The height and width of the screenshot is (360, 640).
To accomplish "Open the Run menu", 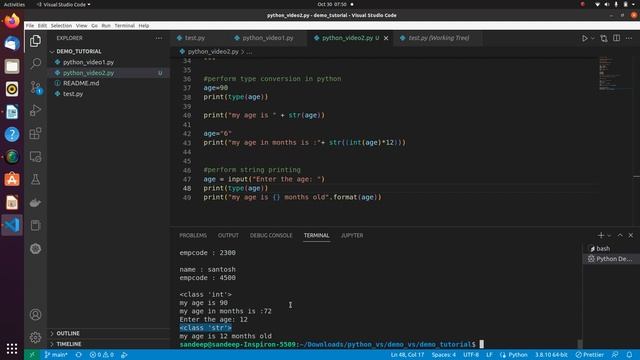I will click(106, 25).
